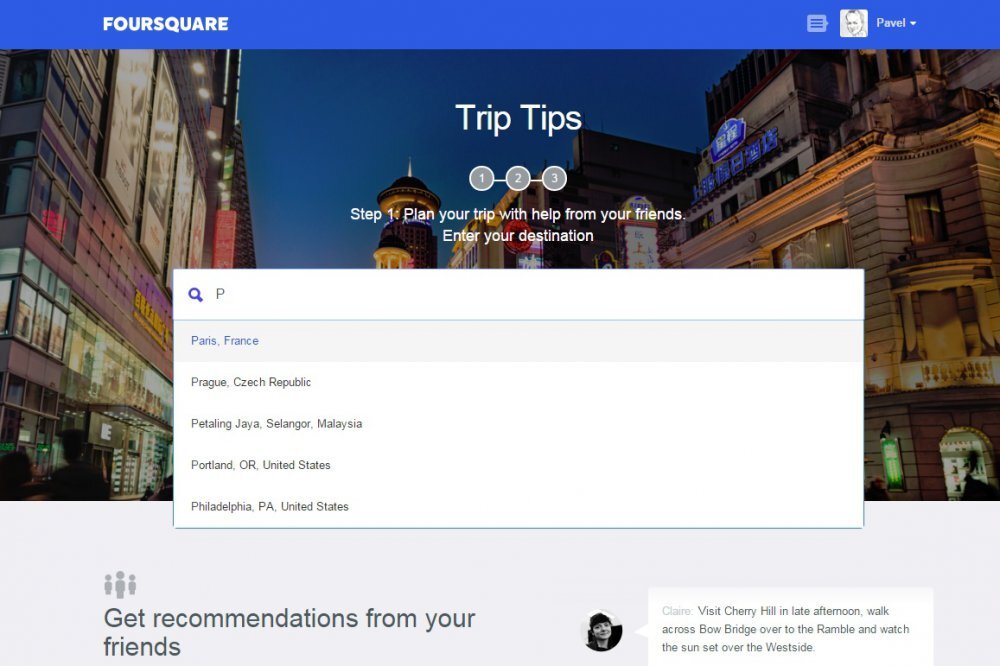Select the step 2 circle indicator

click(518, 177)
